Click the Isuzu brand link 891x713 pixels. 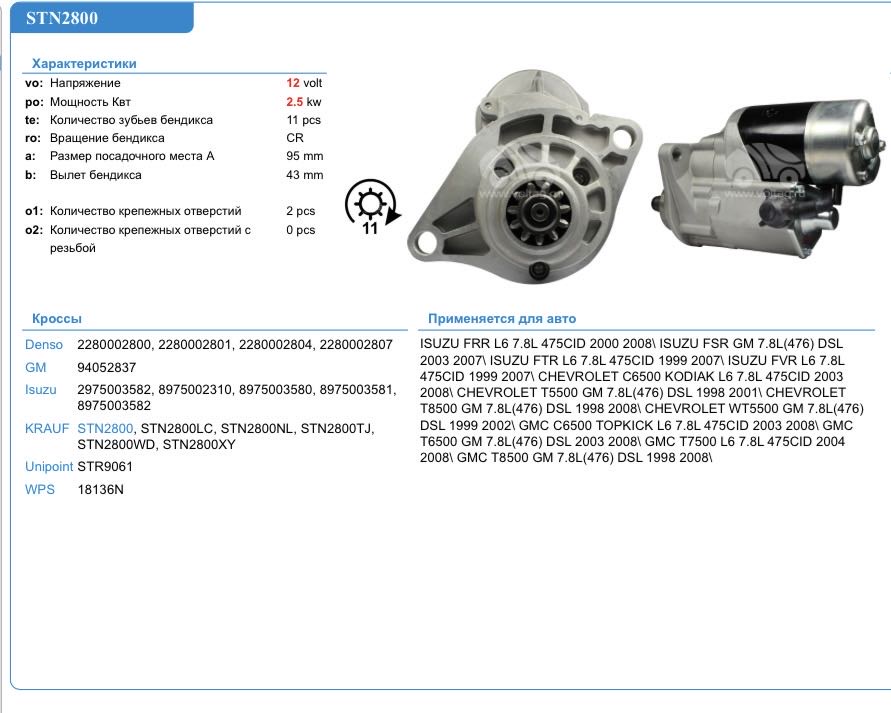tap(40, 389)
